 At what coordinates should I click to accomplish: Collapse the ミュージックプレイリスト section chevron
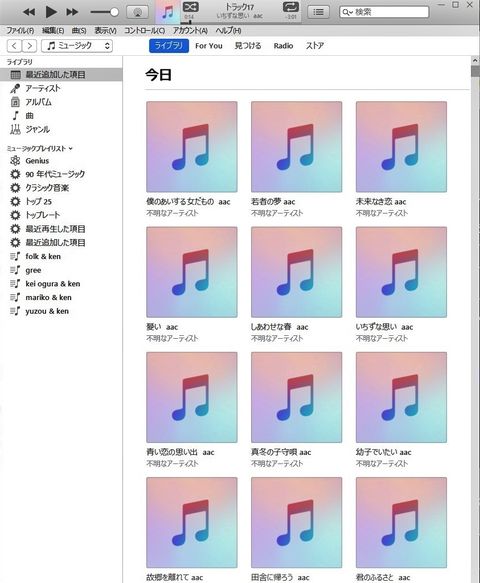click(71, 149)
